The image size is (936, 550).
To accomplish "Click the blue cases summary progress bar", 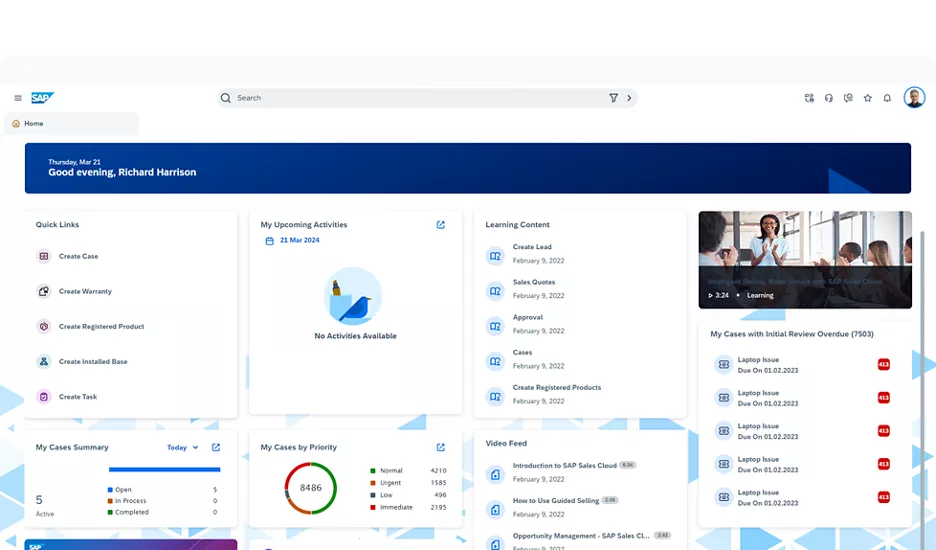I will point(165,469).
